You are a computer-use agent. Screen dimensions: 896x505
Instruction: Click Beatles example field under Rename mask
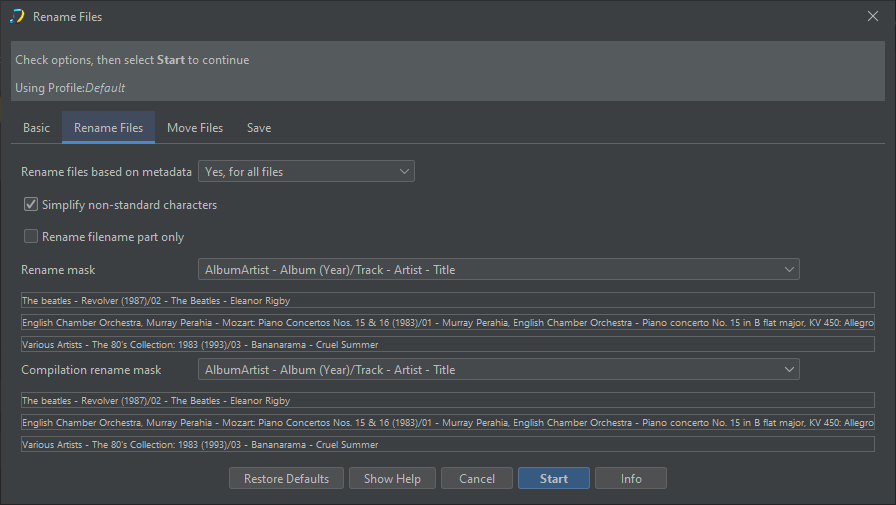tap(447, 300)
